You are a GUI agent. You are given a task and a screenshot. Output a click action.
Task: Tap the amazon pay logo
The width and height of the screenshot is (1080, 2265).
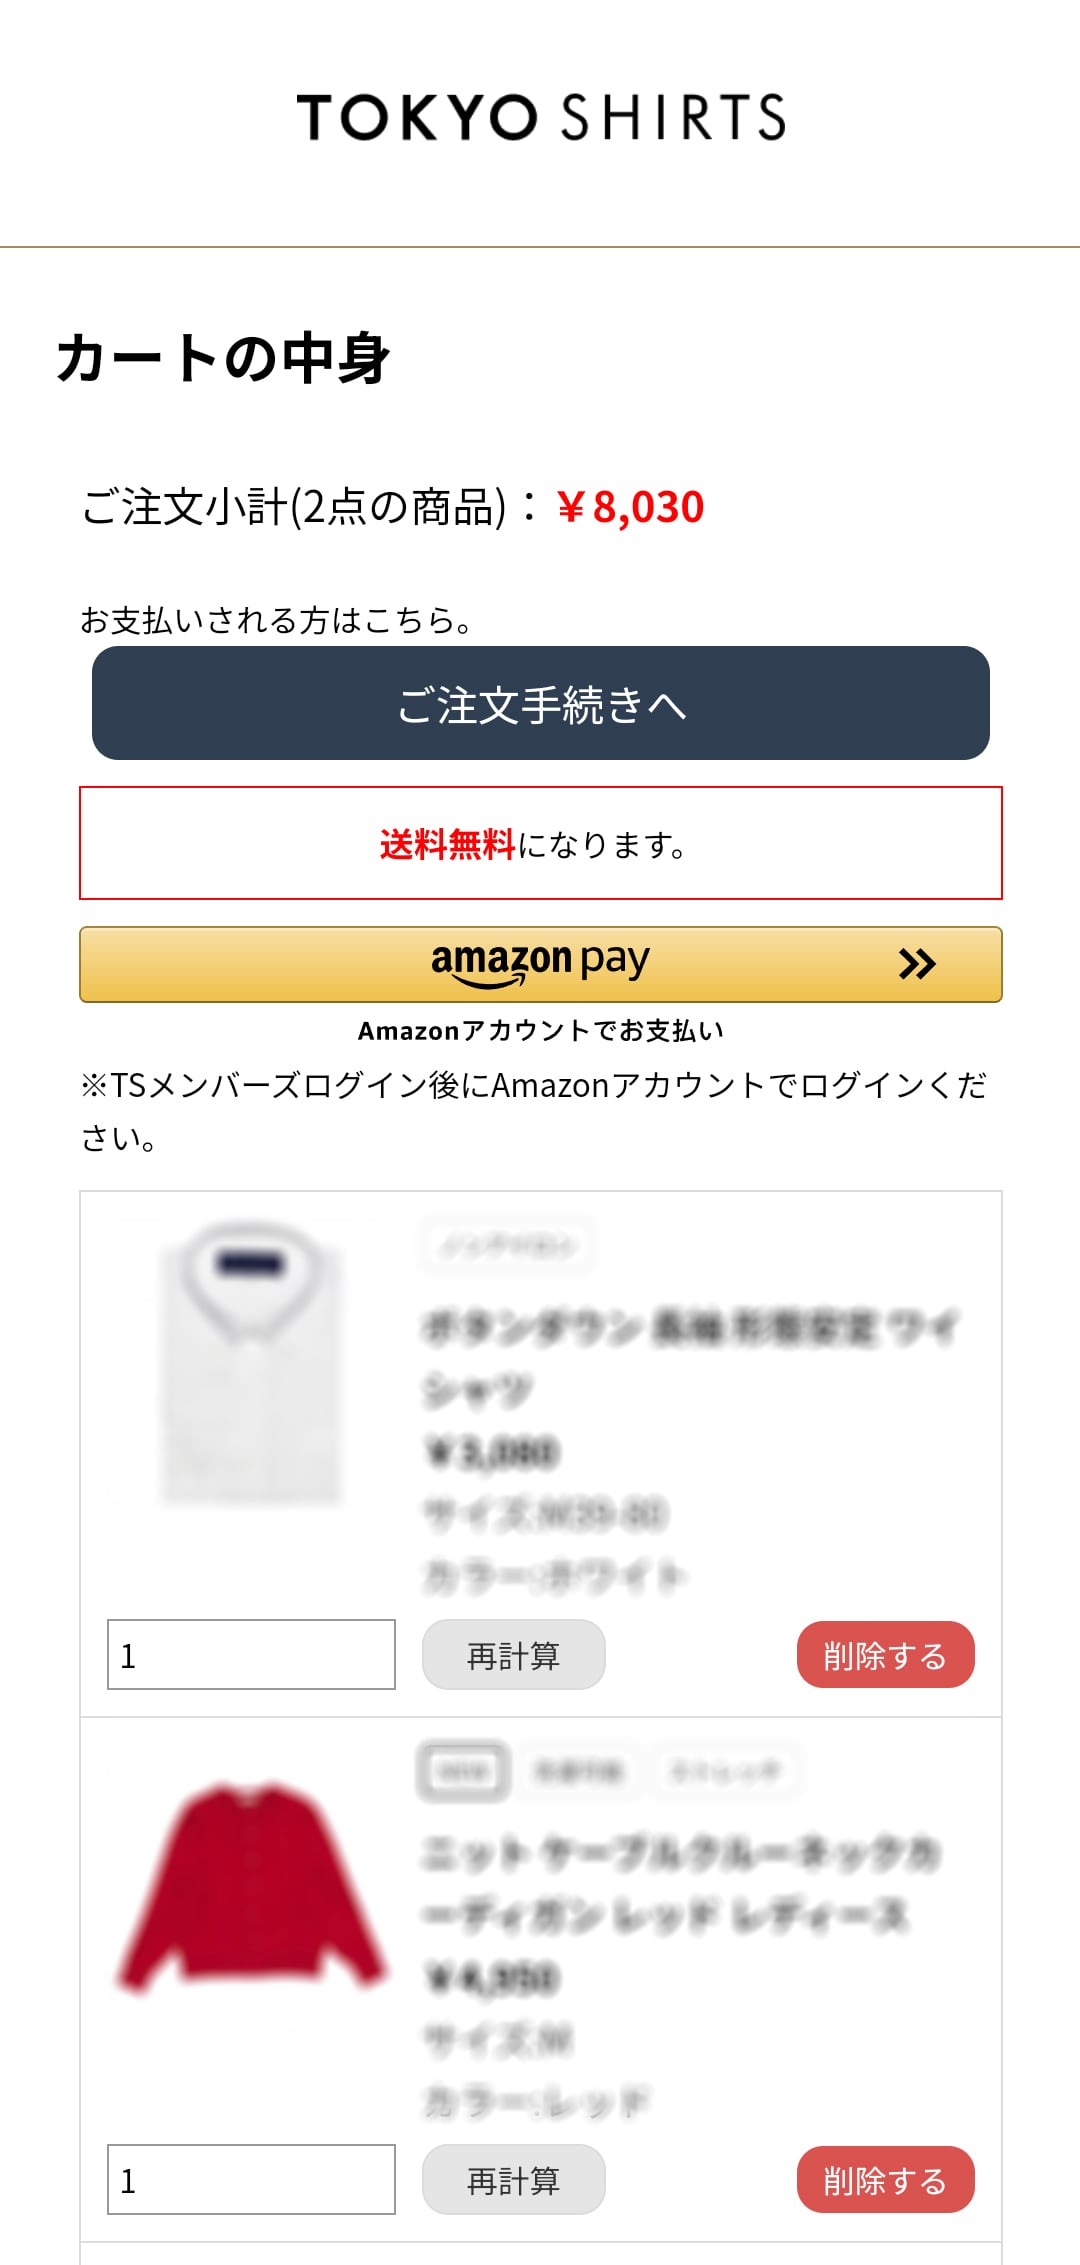[x=540, y=963]
